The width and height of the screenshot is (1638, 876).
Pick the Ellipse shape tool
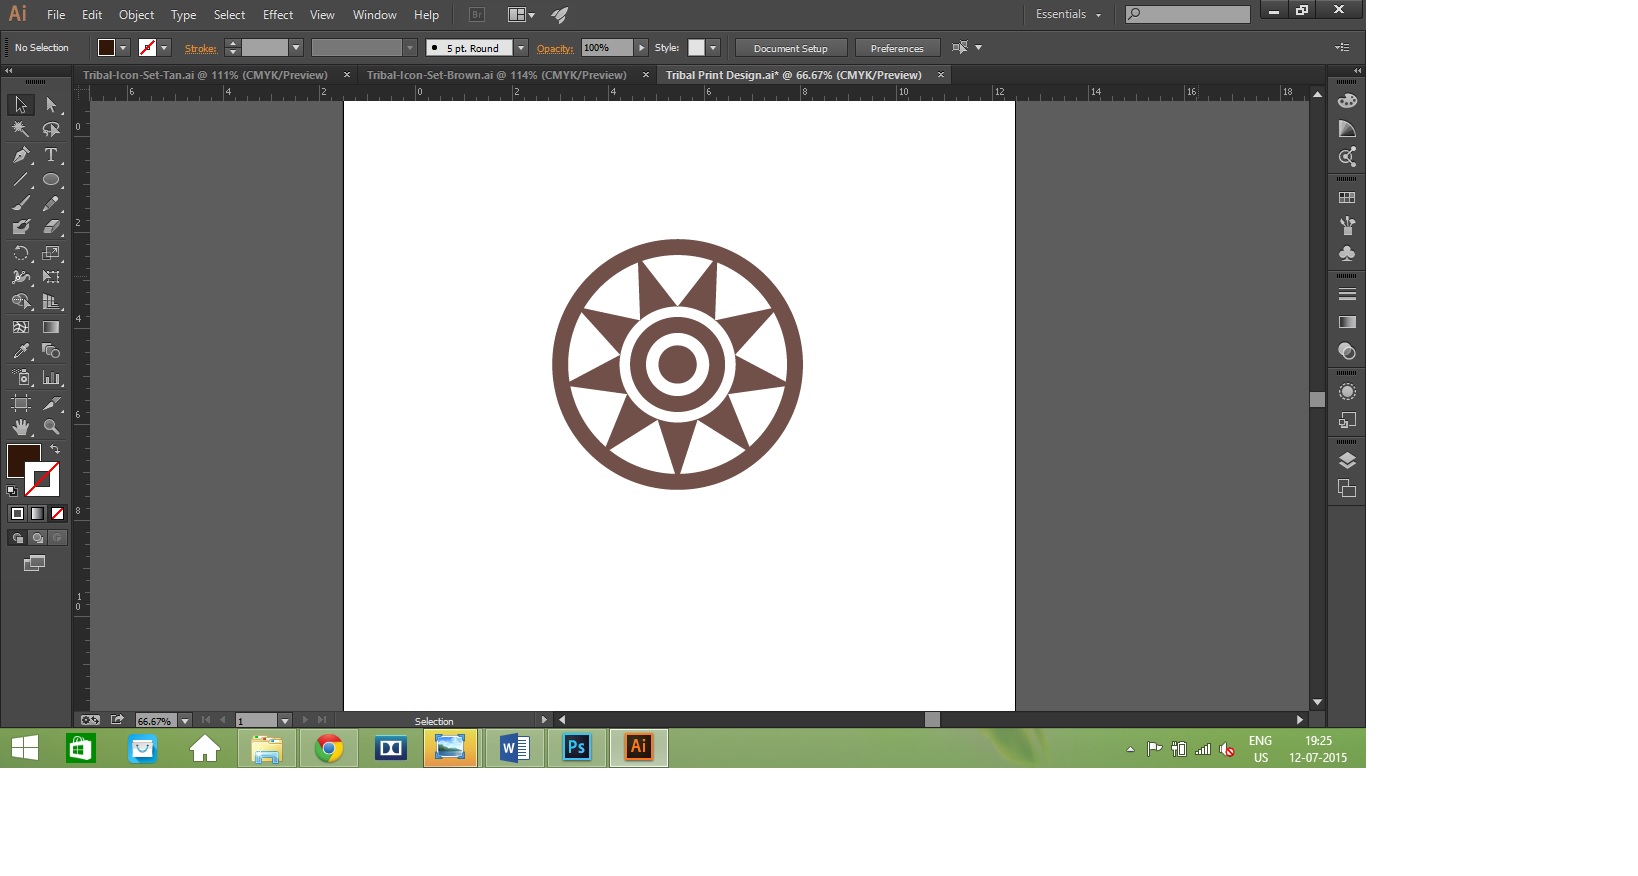[x=51, y=180]
